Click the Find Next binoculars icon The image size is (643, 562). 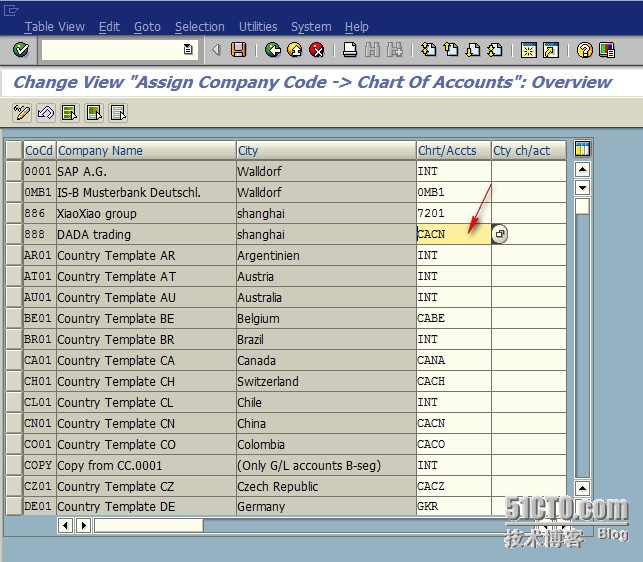395,50
